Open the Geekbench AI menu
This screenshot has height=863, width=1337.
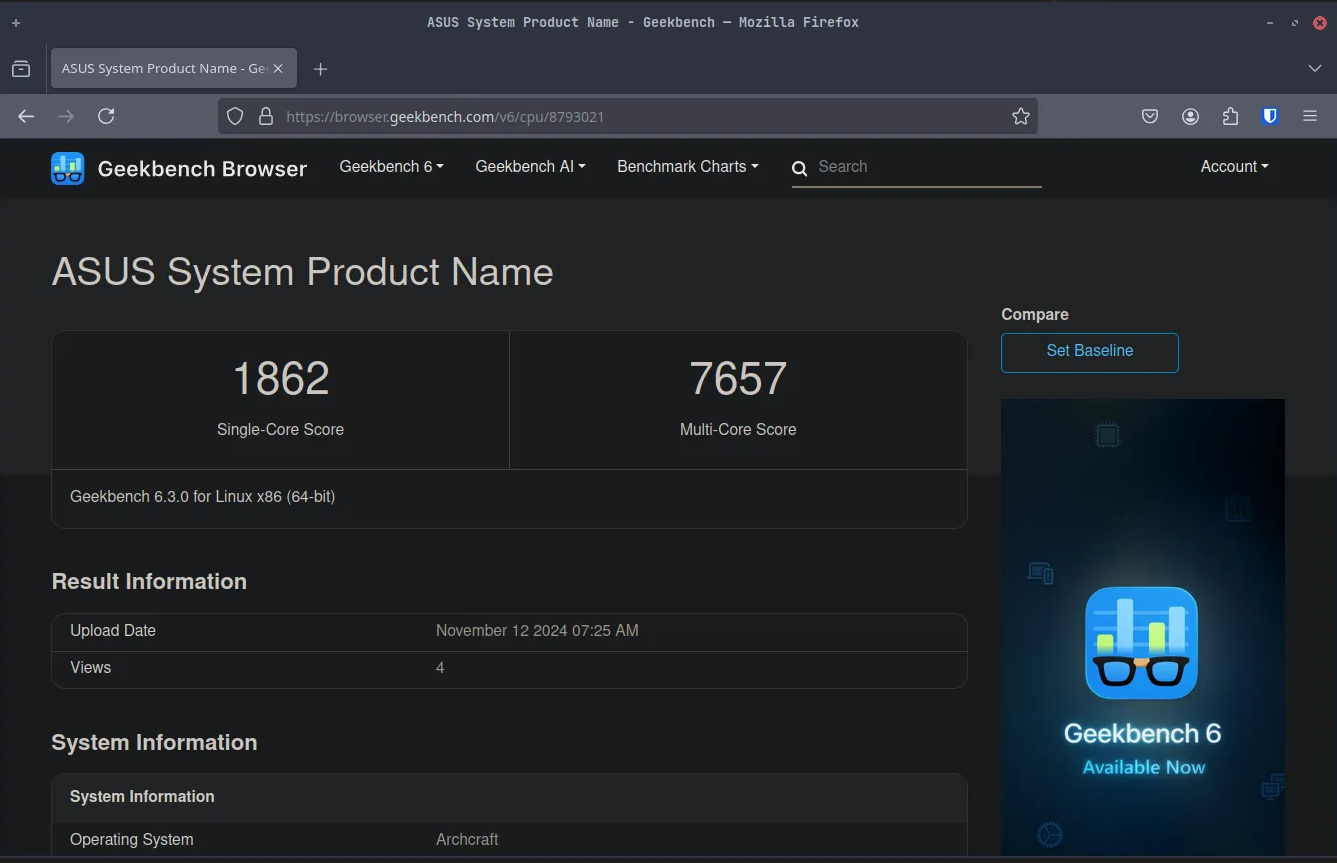click(x=530, y=167)
